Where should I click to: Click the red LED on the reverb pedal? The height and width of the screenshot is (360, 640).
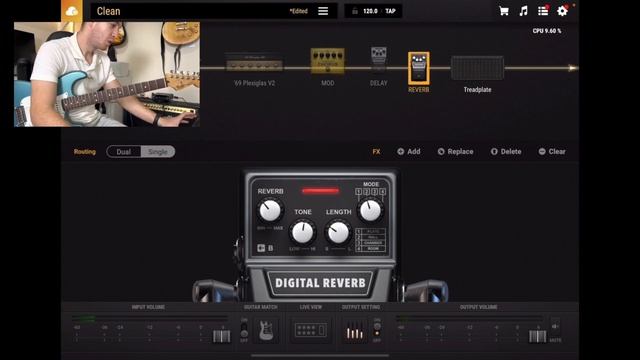click(x=320, y=191)
